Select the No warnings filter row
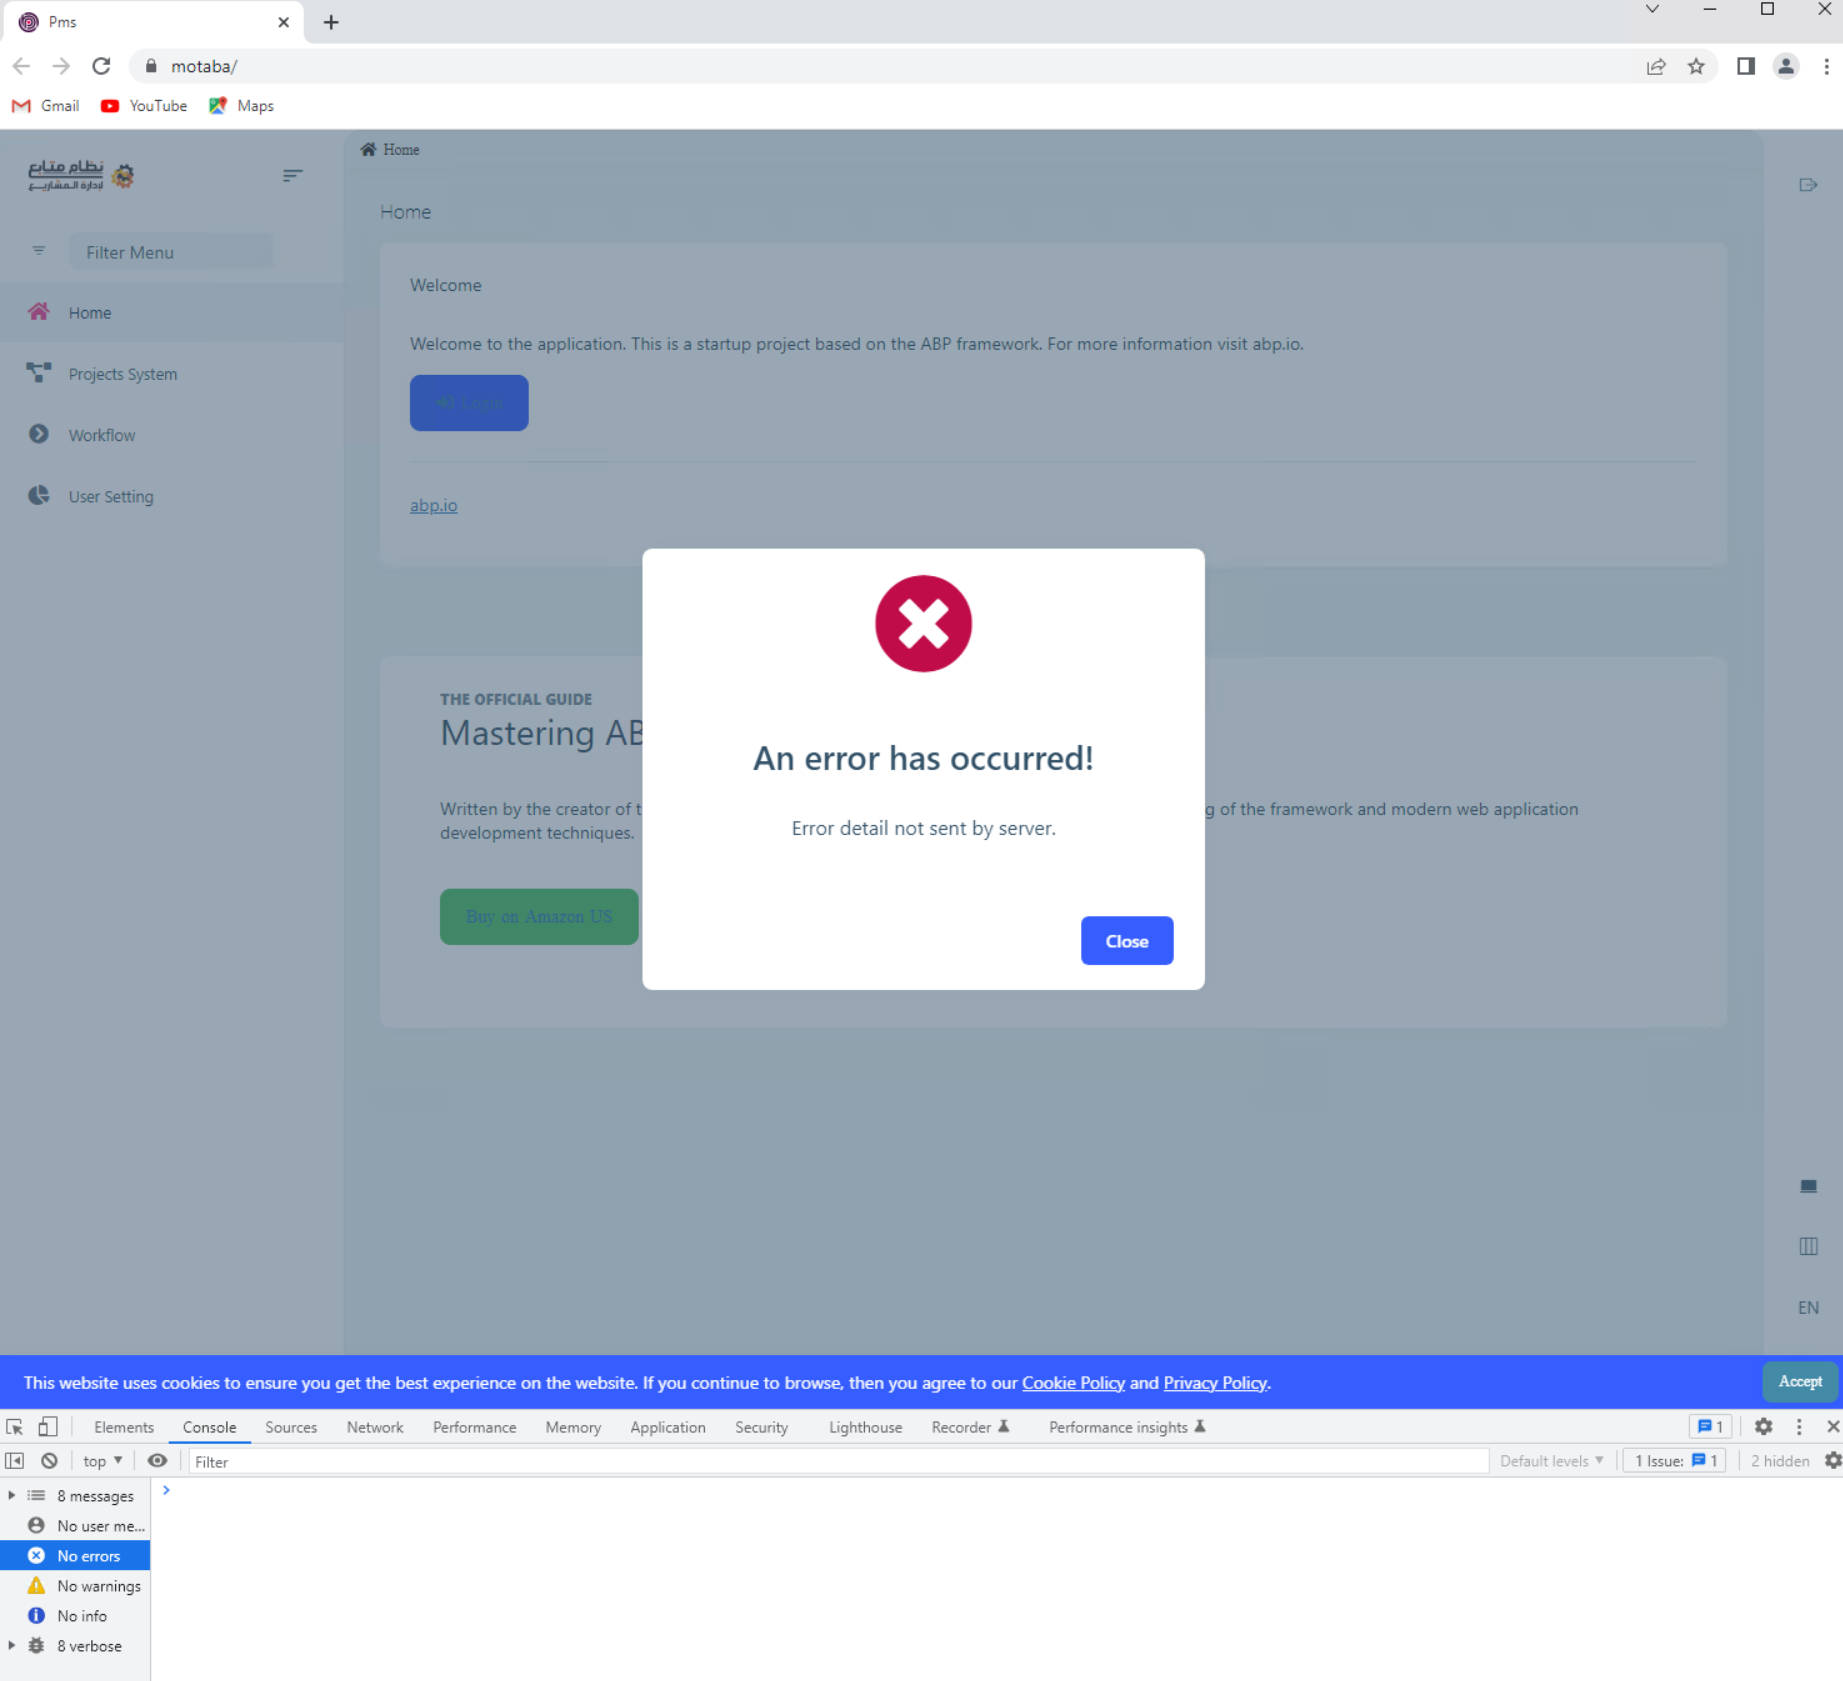 pyautogui.click(x=75, y=1586)
